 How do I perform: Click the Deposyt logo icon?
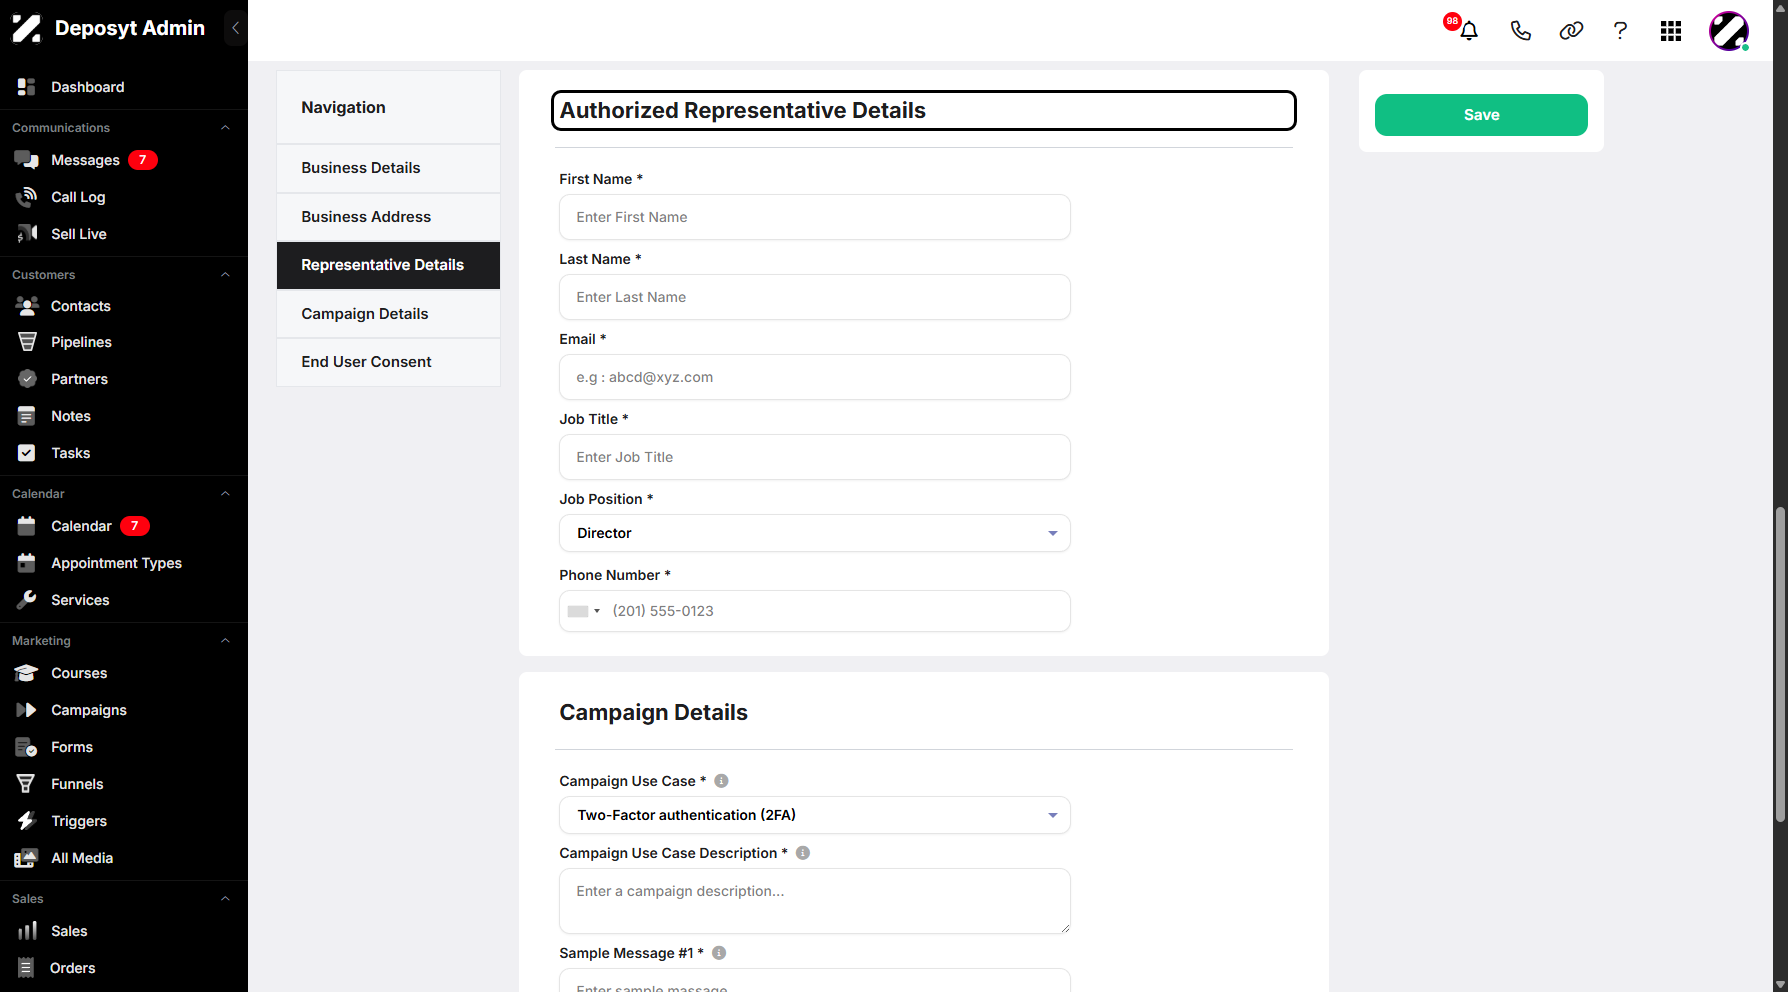(x=27, y=28)
